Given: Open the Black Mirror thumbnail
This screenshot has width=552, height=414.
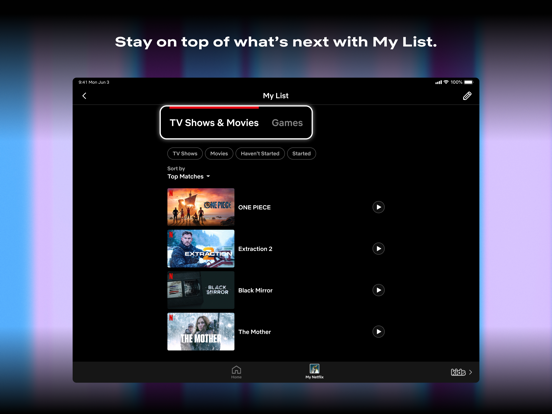Looking at the screenshot, I should click(201, 290).
